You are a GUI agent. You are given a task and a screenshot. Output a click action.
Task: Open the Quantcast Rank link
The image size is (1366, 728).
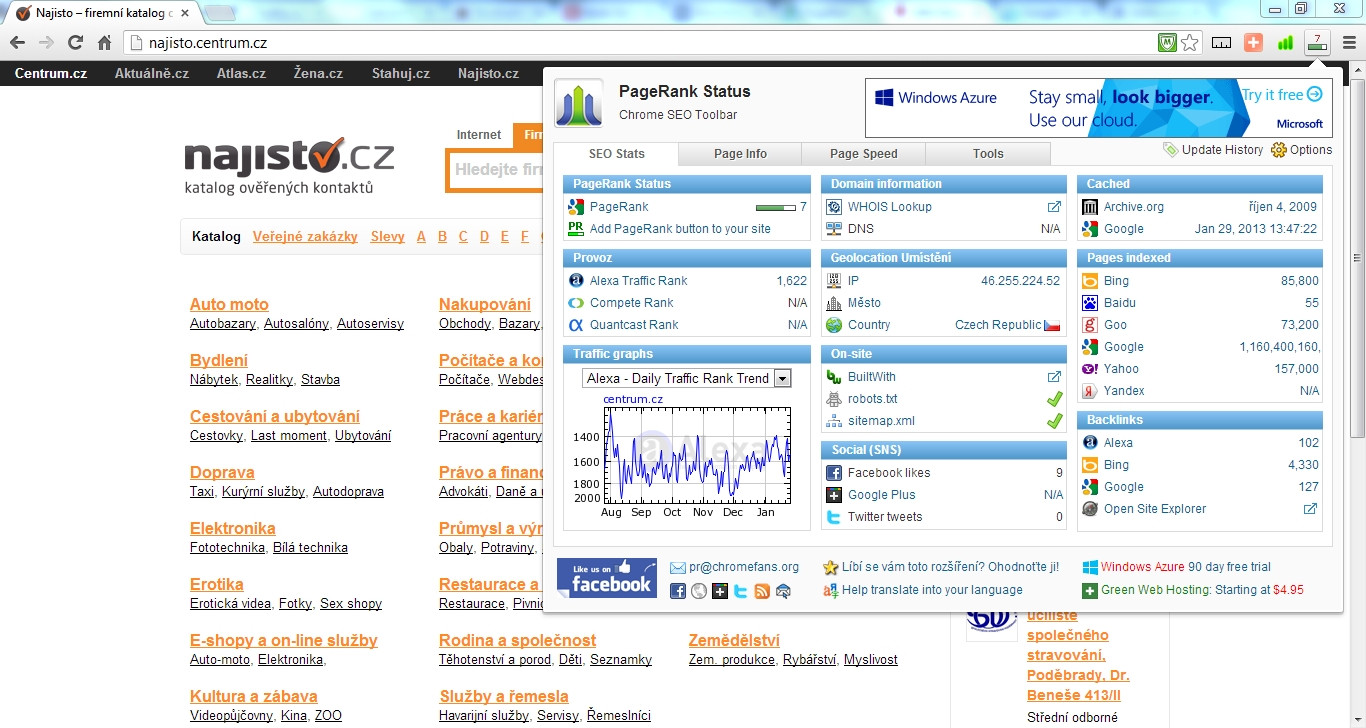pos(634,325)
